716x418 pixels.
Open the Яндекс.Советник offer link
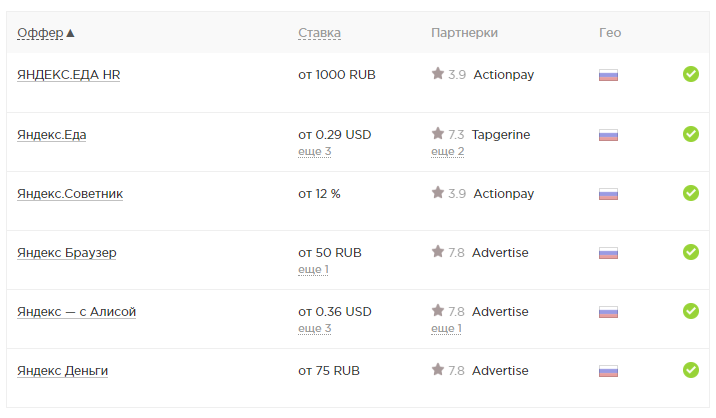pos(70,193)
